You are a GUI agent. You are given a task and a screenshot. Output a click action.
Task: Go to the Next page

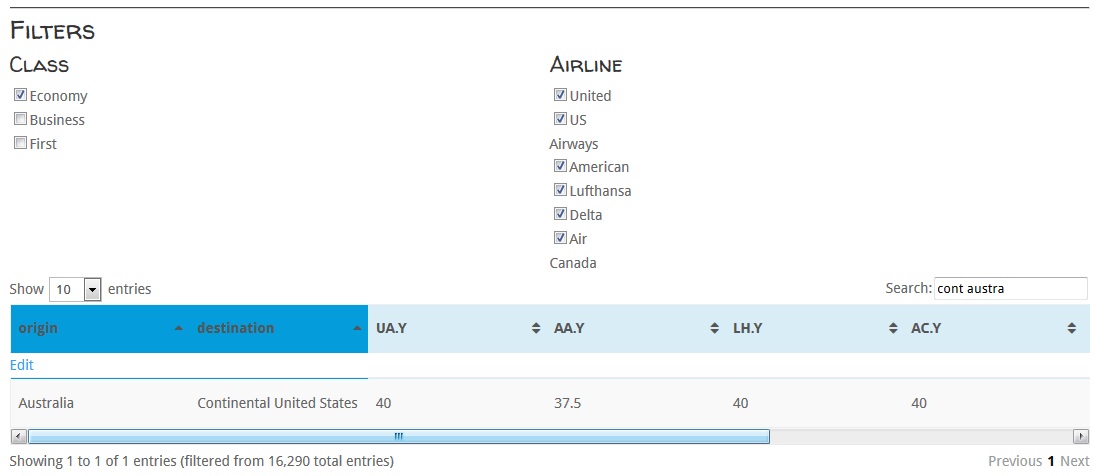1075,461
